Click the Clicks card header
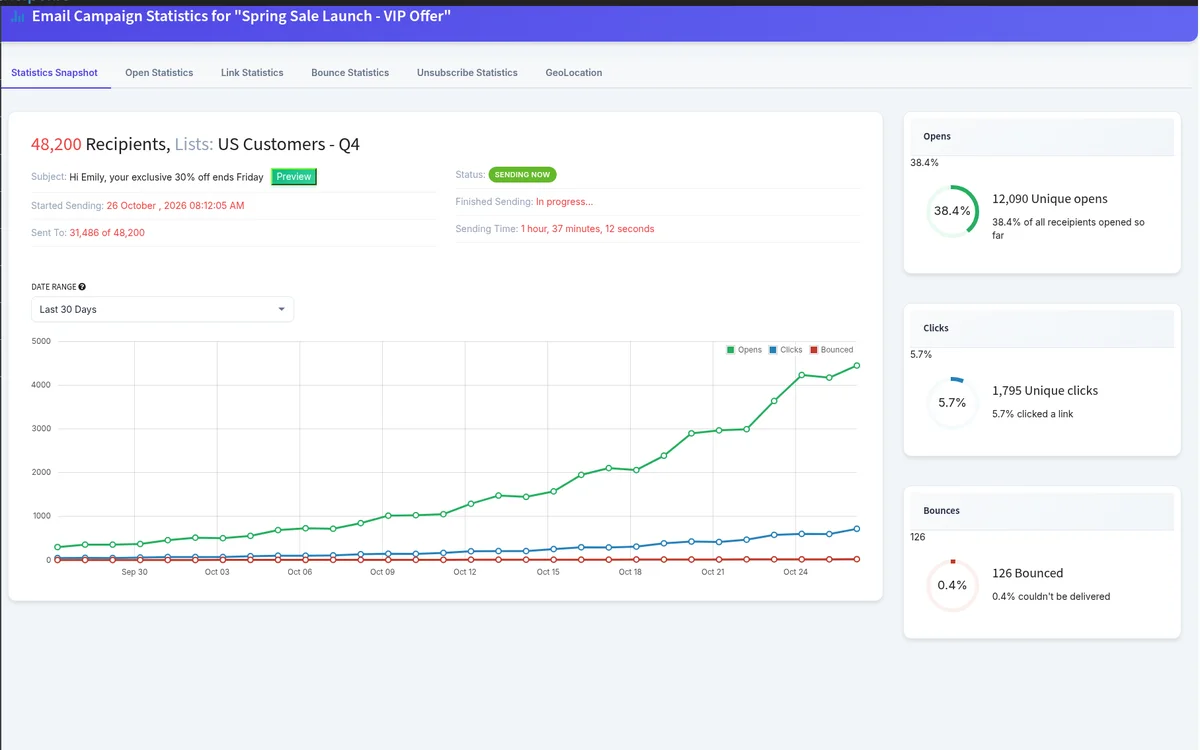The image size is (1200, 750). coord(1040,328)
